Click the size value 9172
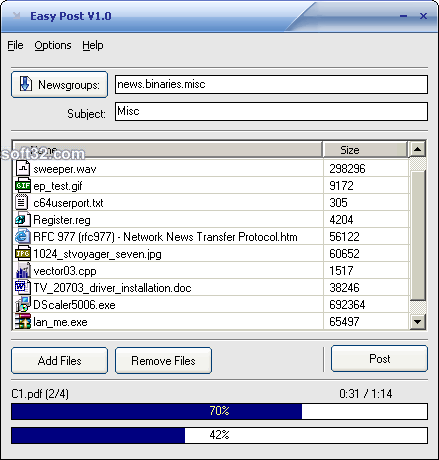 (x=341, y=186)
